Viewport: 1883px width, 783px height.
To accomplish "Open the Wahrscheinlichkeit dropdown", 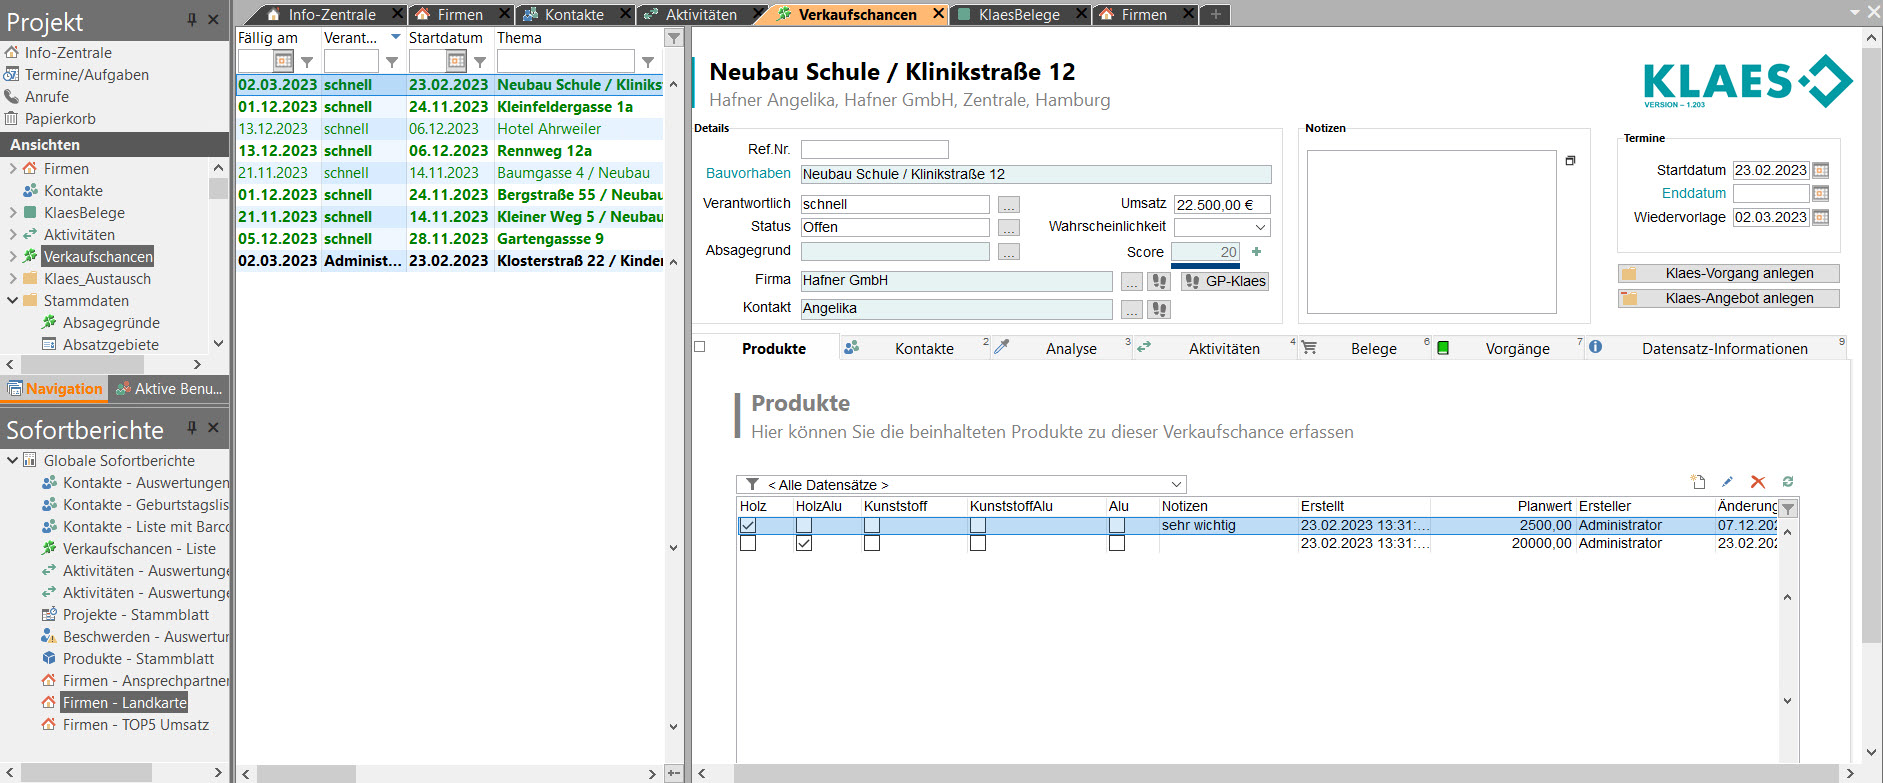I will 1260,227.
